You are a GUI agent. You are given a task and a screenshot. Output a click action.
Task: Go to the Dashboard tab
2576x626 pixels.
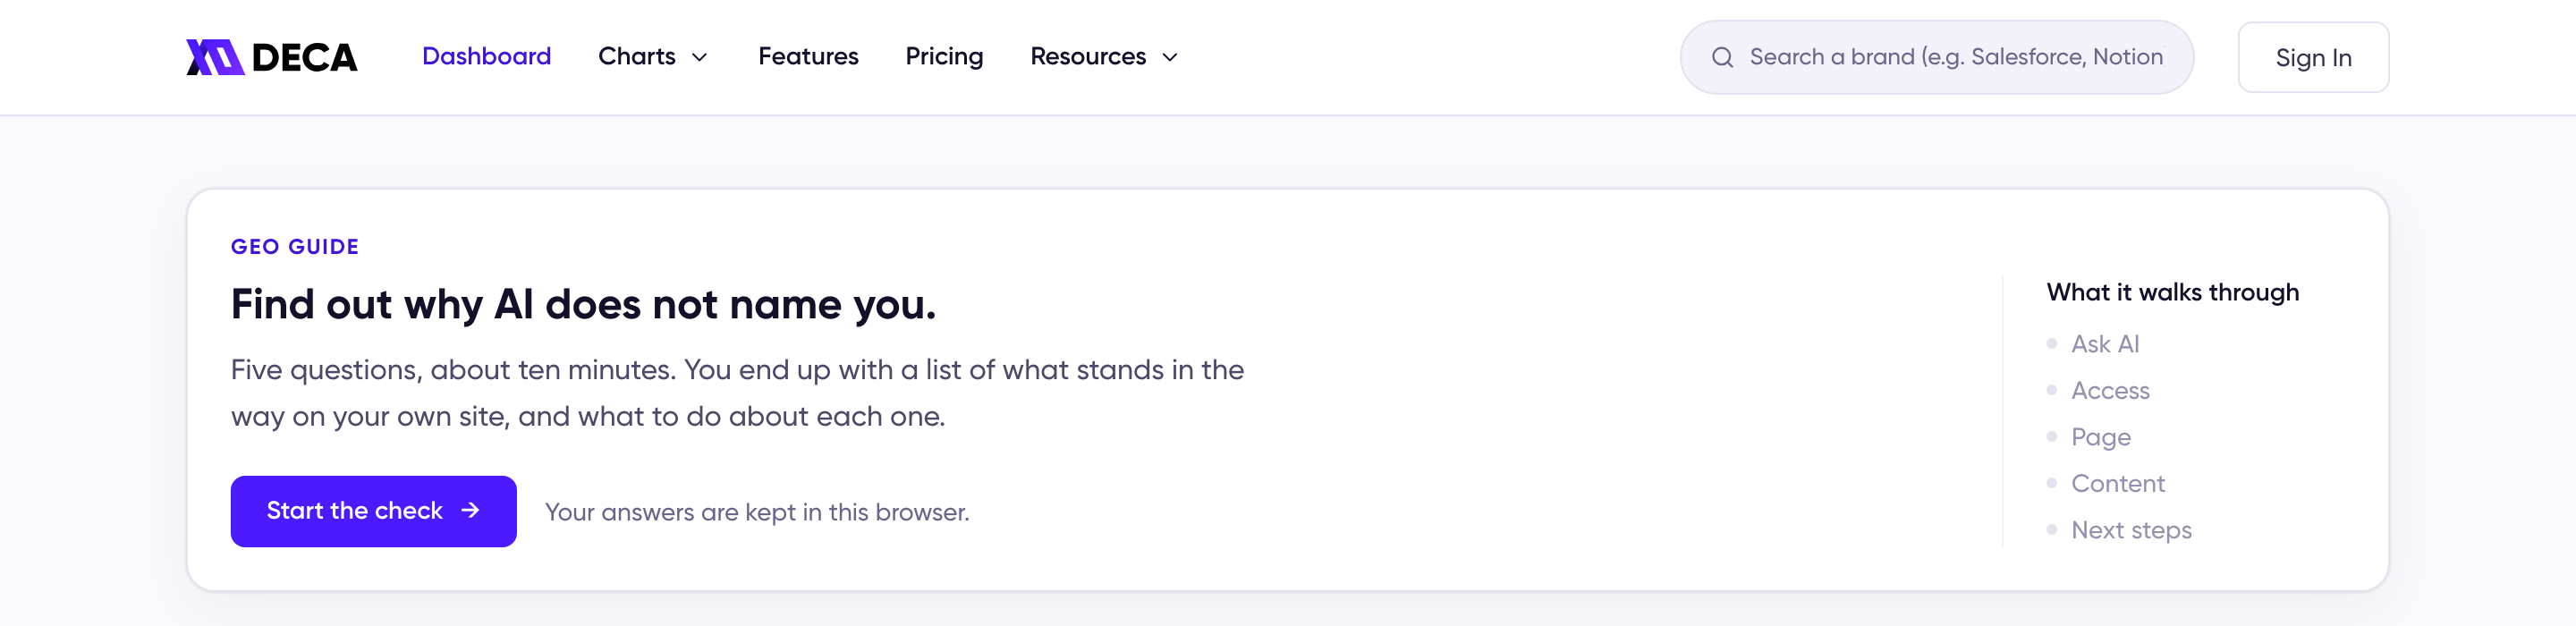486,56
